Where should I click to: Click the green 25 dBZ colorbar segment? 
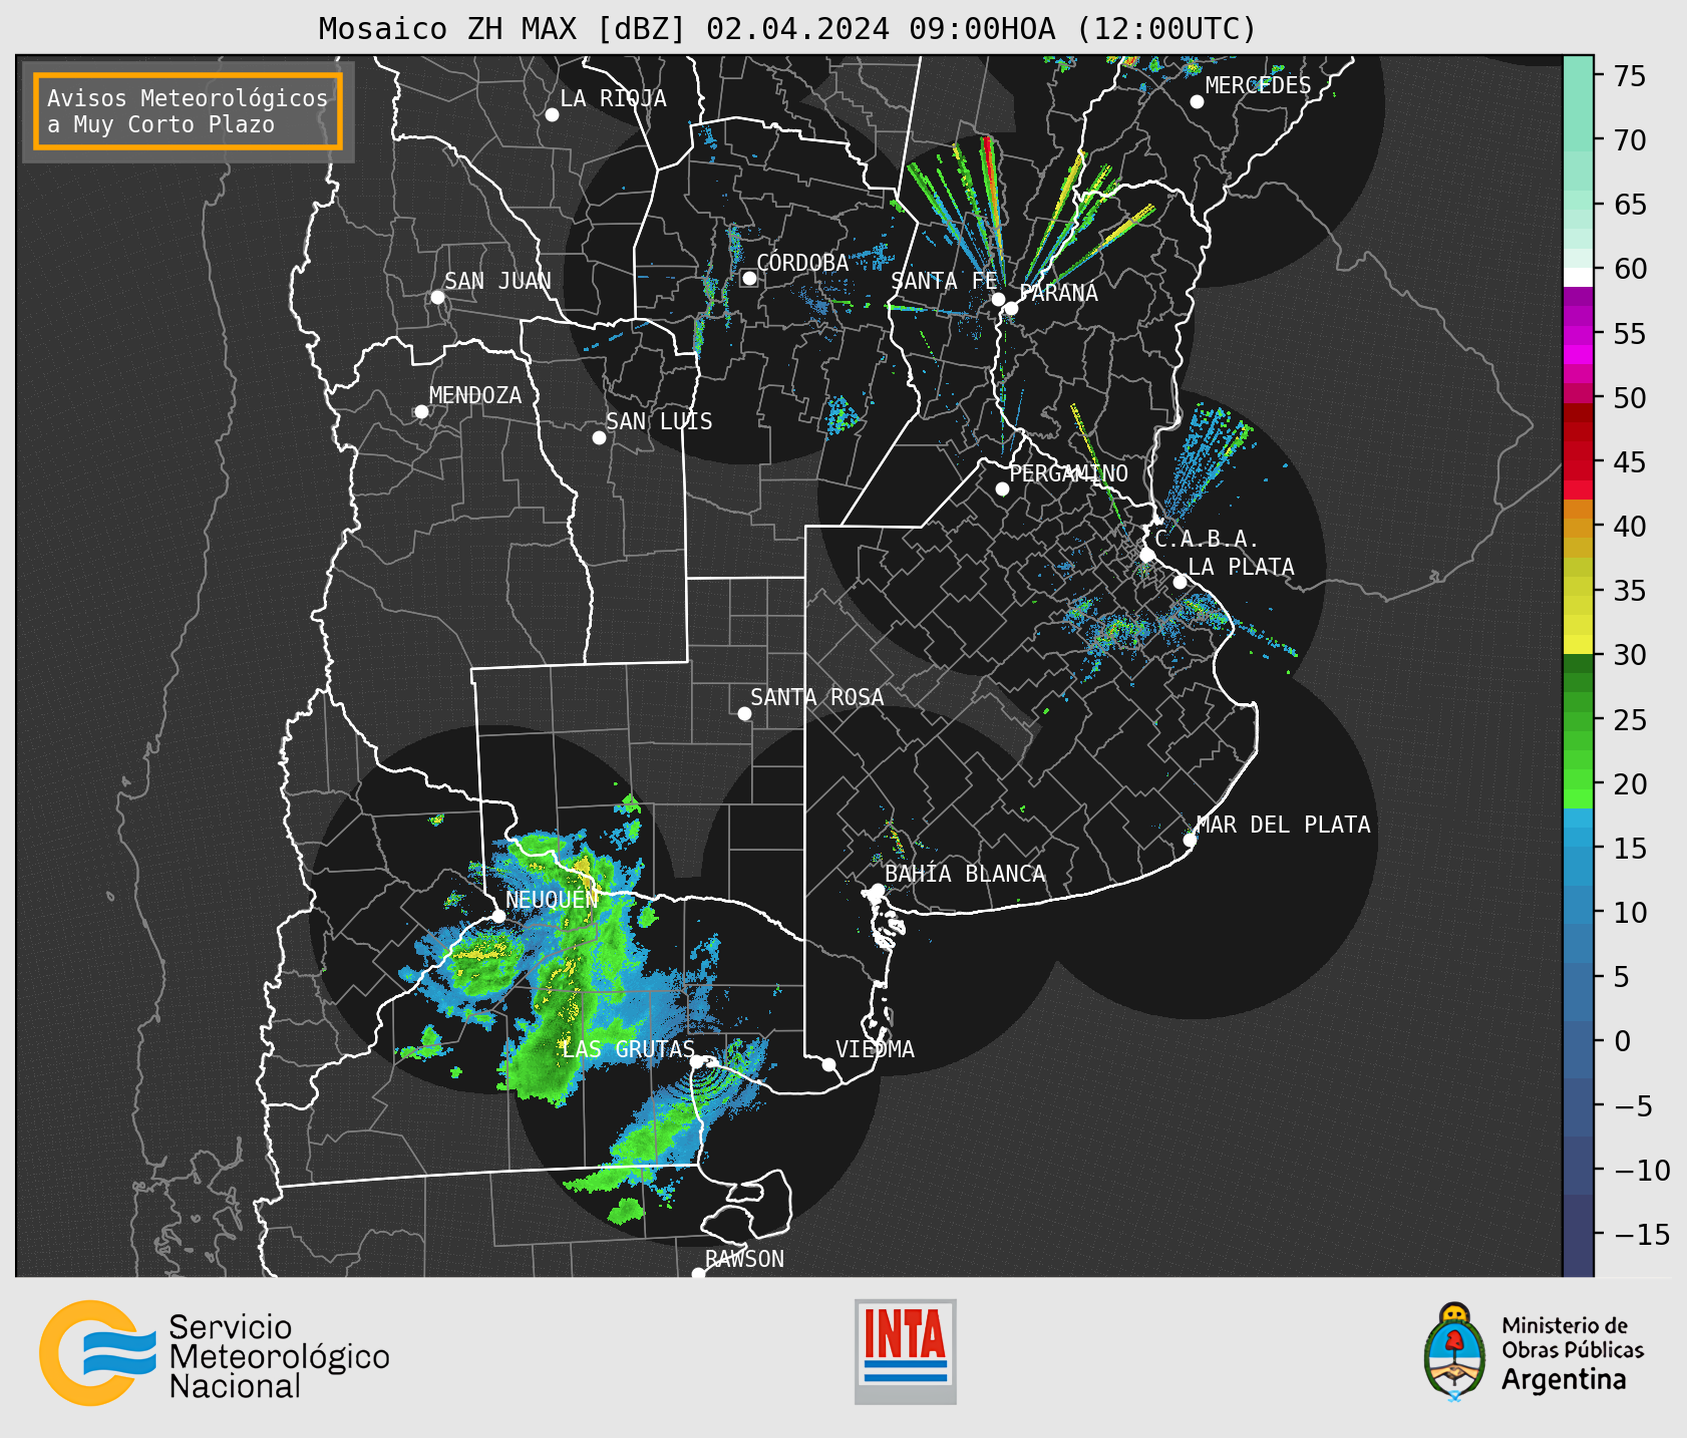pyautogui.click(x=1578, y=721)
